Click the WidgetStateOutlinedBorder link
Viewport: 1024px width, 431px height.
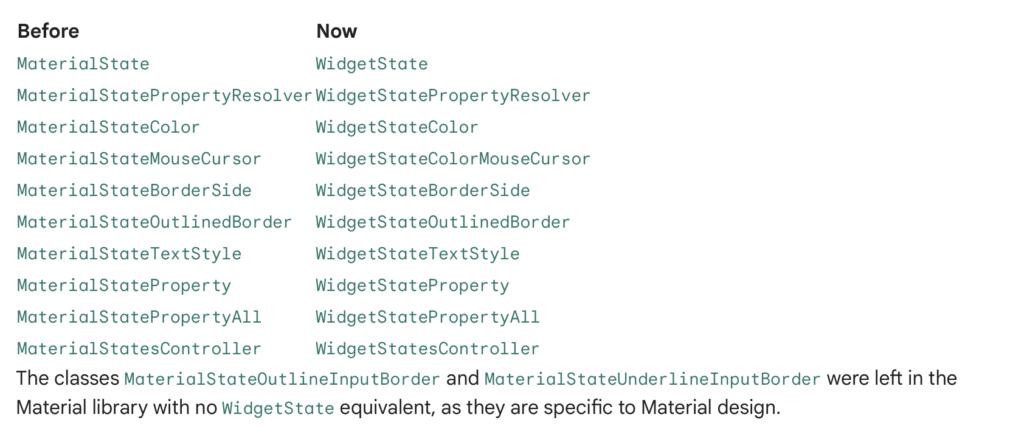[x=443, y=222]
